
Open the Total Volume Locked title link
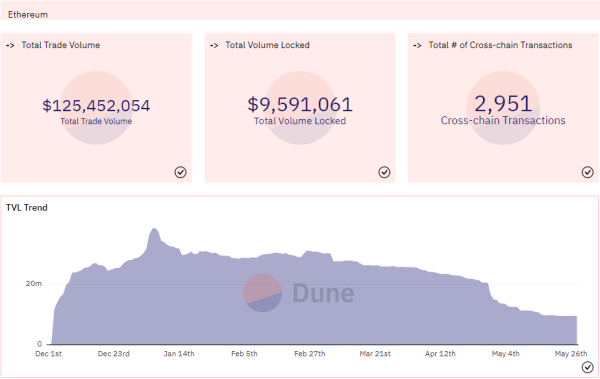pos(267,45)
